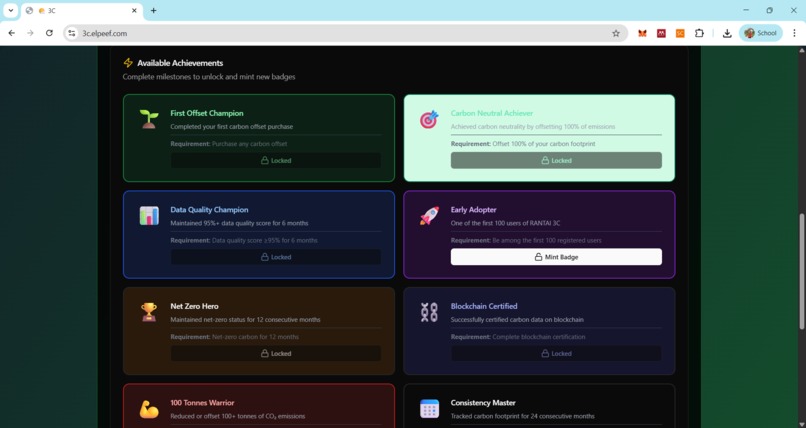Click the scrollbar up arrow
Screen dimensions: 806x428
tap(801, 50)
